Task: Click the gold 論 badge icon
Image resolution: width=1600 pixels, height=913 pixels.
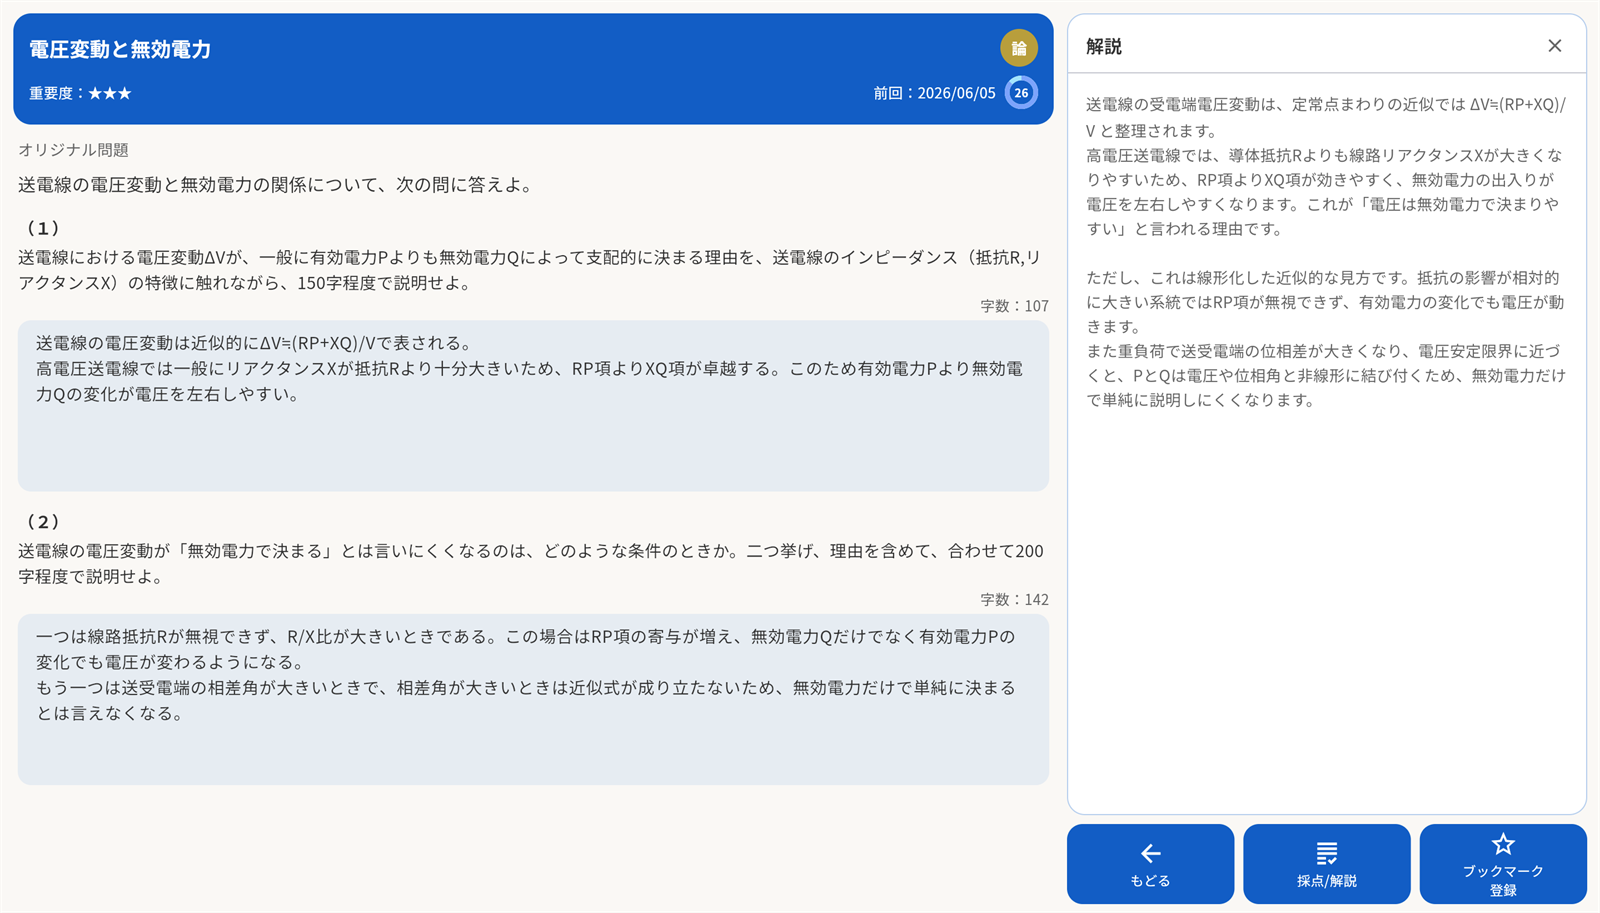Action: (1019, 48)
